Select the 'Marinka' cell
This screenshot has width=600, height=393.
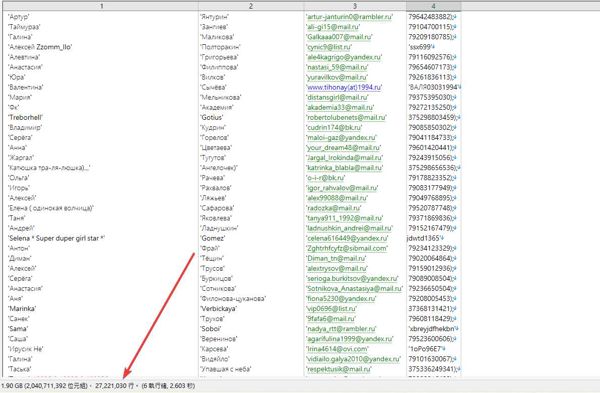[x=22, y=309]
